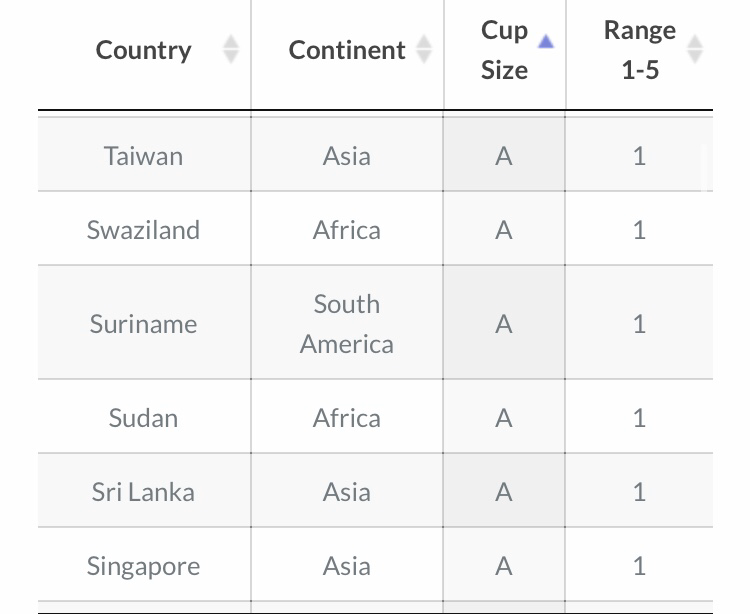Click the South America continent cell
The image size is (750, 614).
tap(347, 324)
